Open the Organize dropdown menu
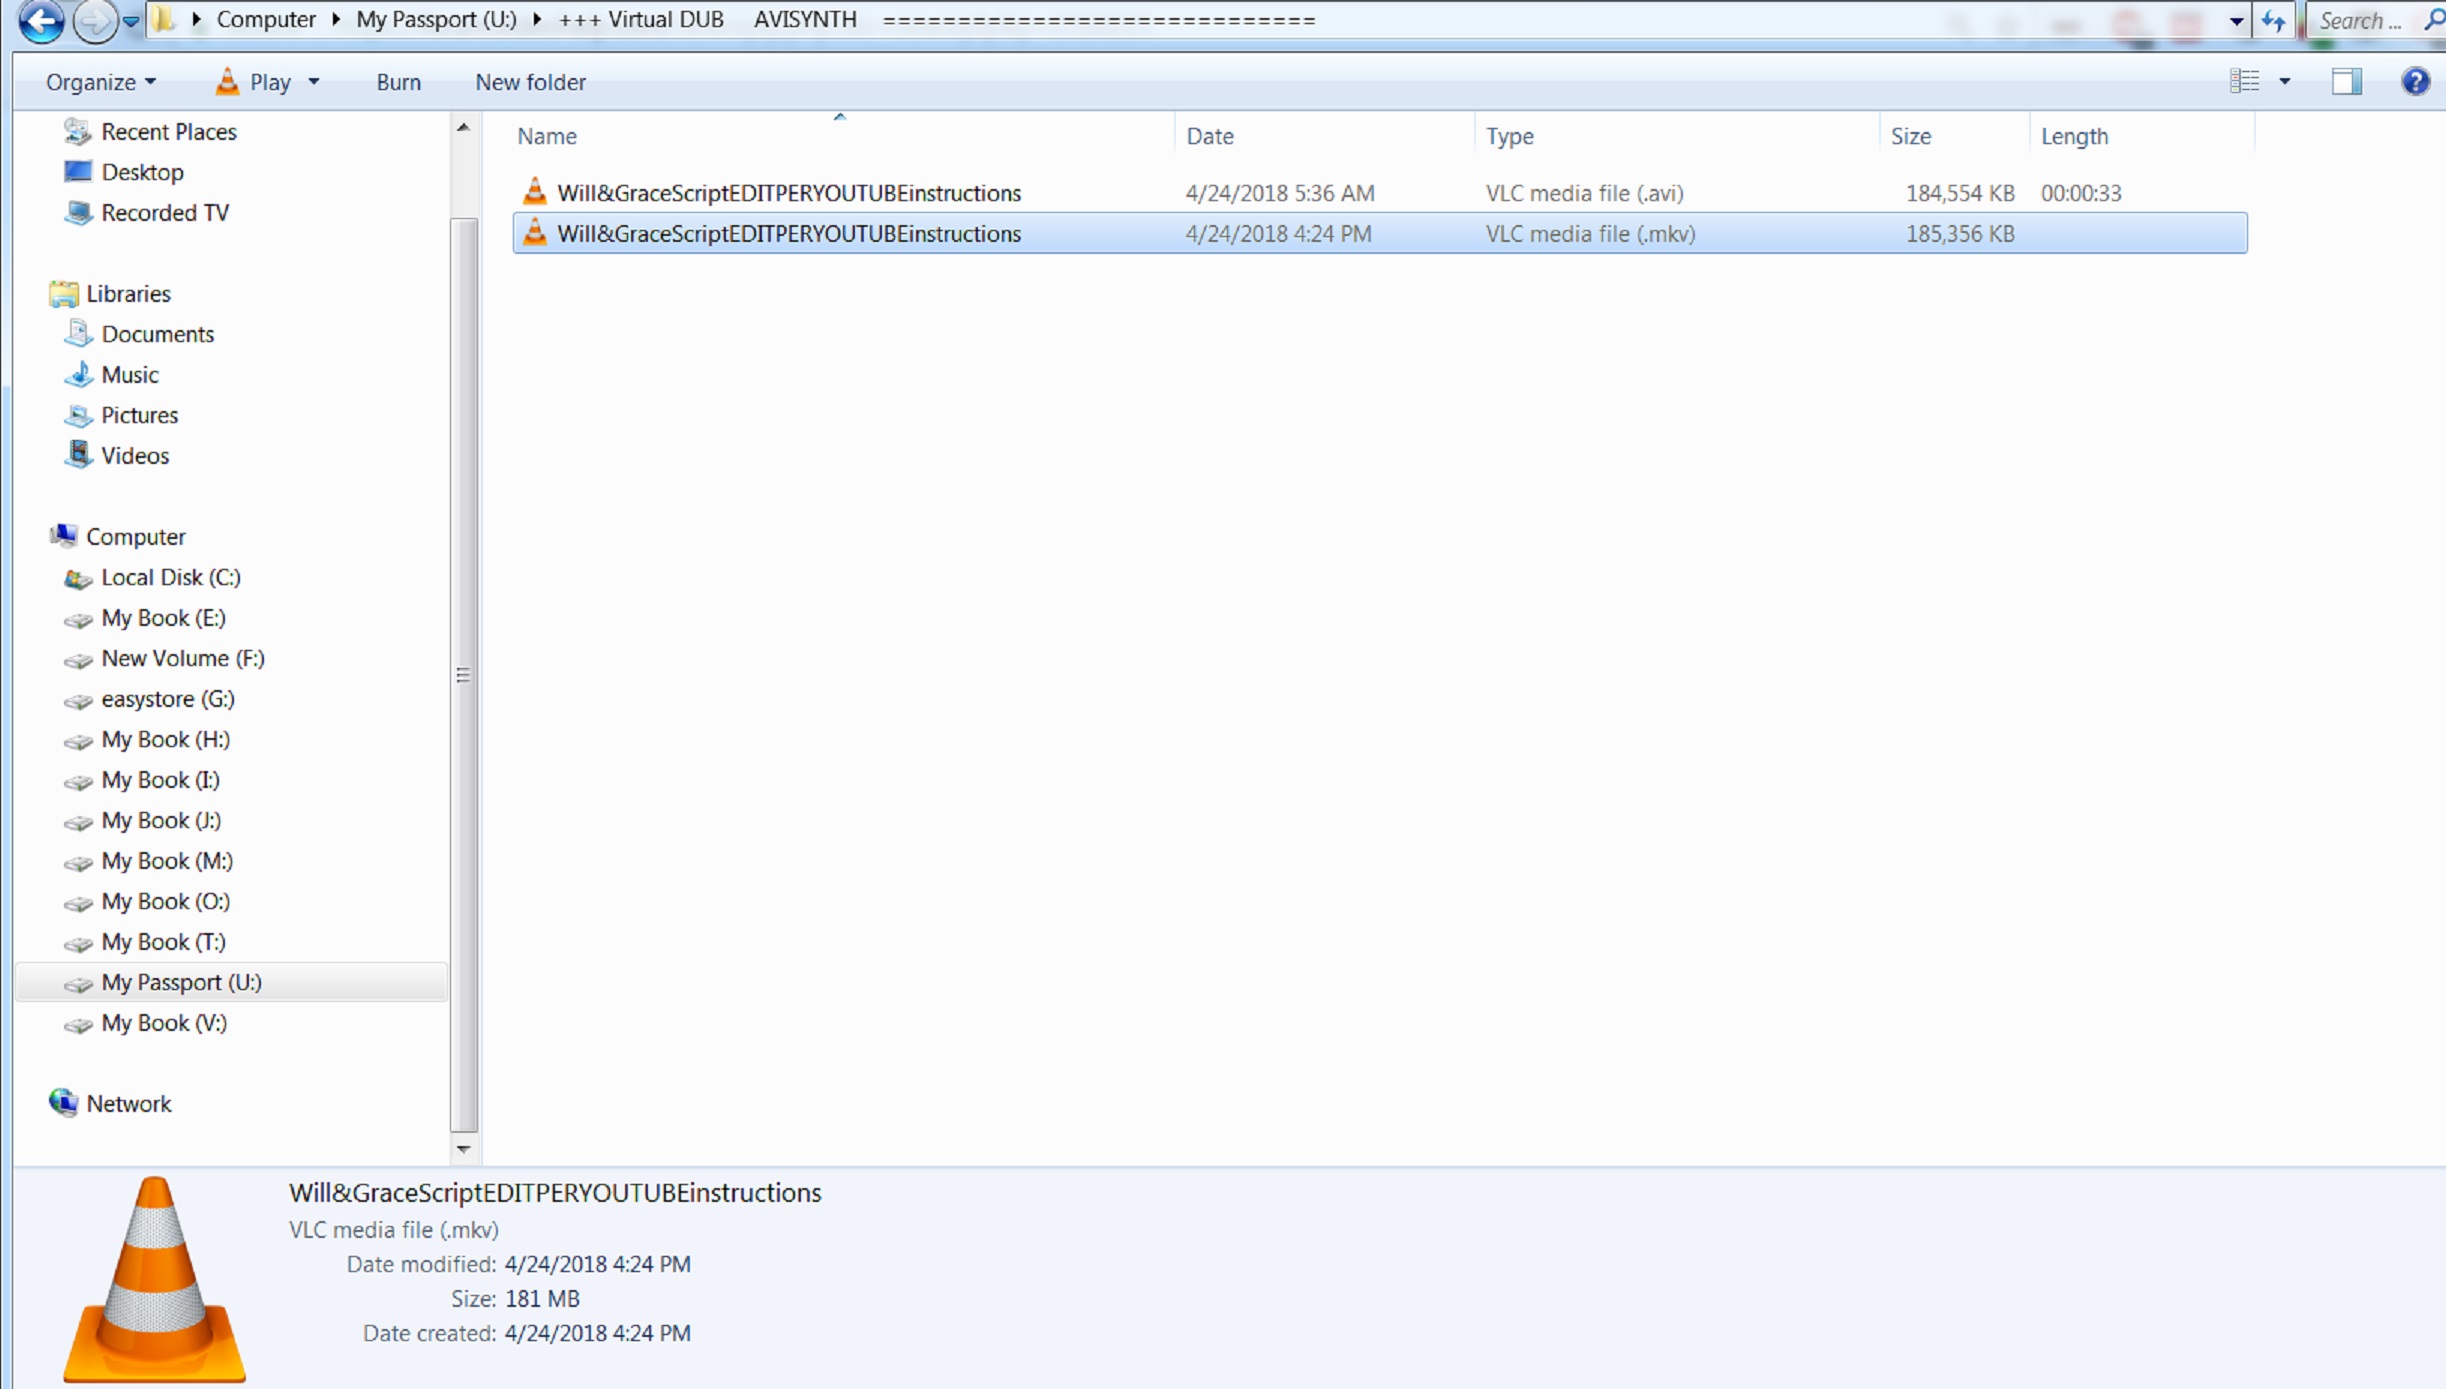 tap(100, 82)
